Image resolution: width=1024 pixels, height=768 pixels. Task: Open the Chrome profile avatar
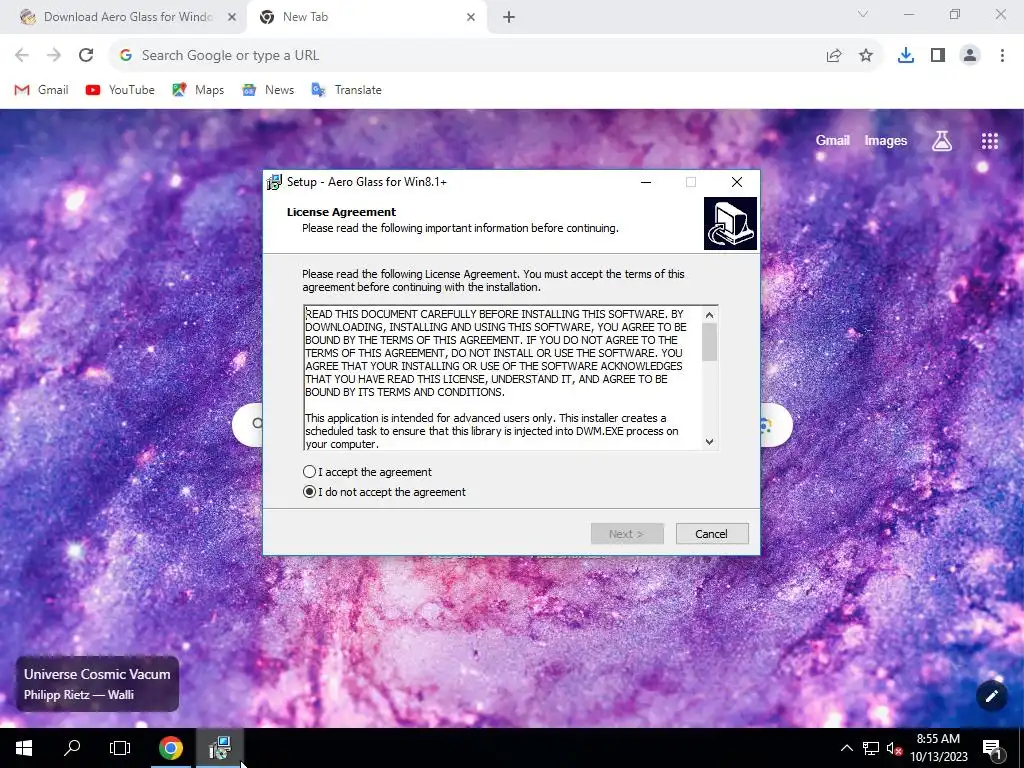970,56
